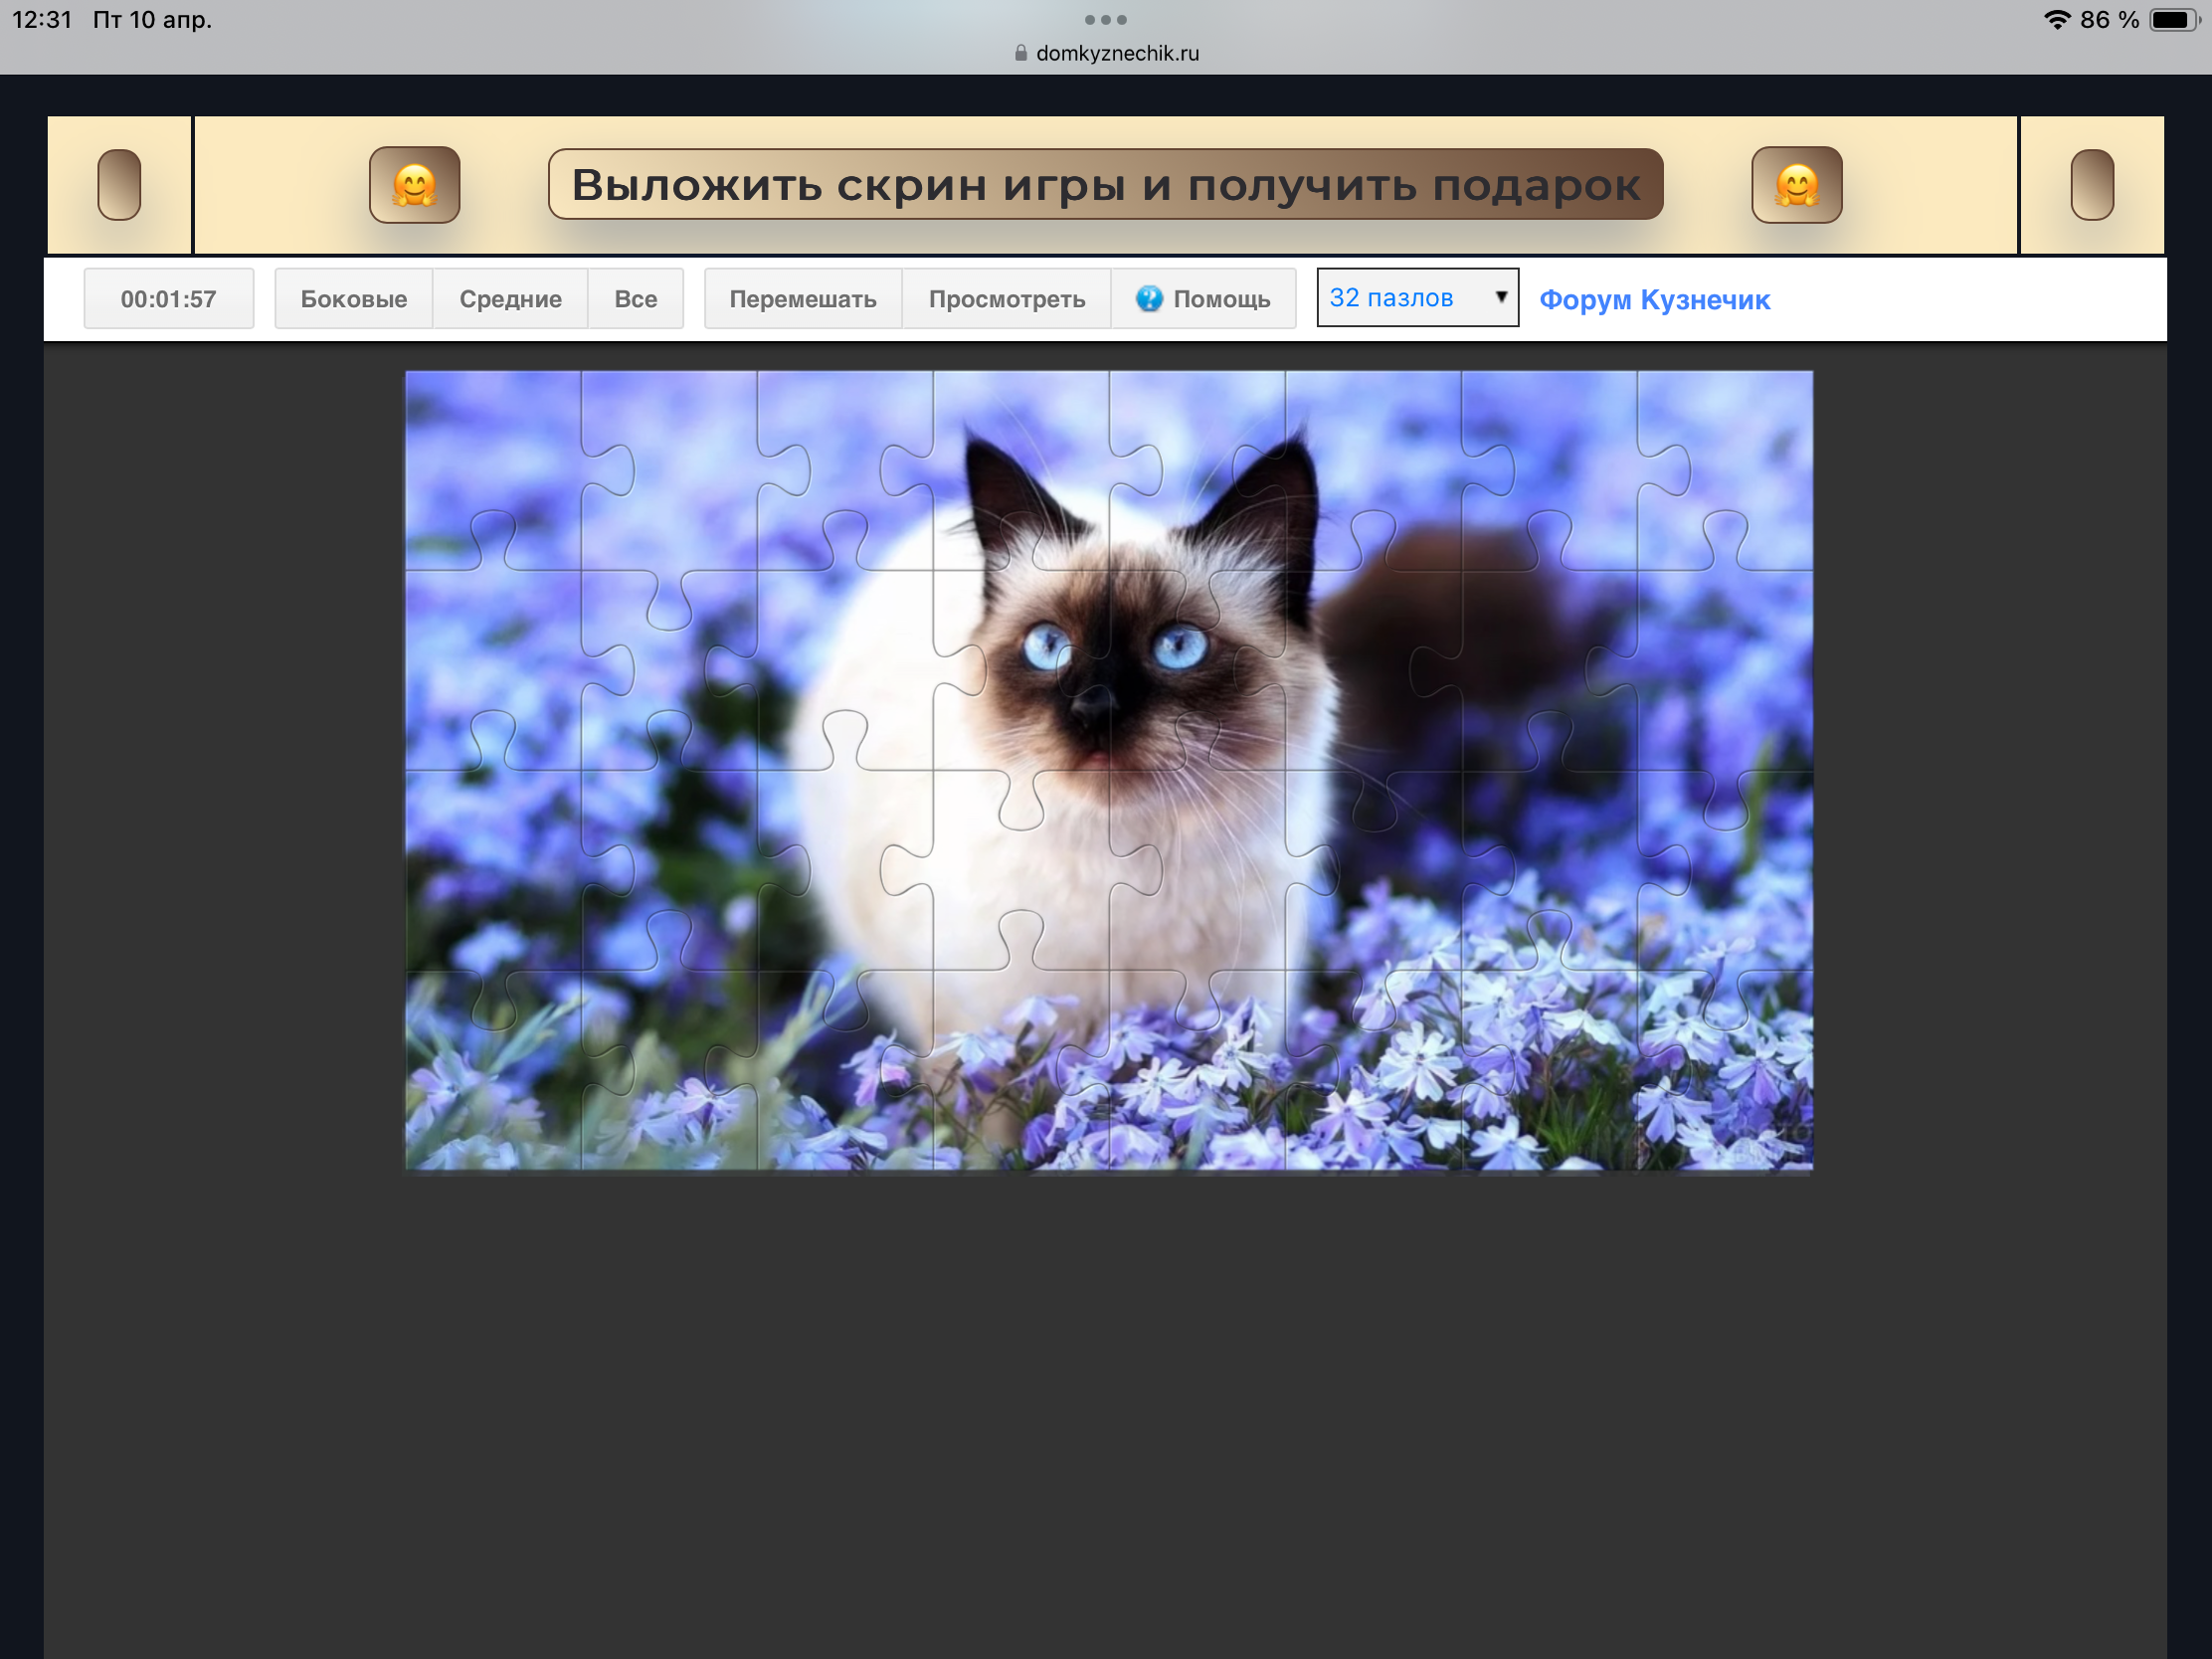Tap the three dots at top center
The width and height of the screenshot is (2212, 1659).
click(1105, 19)
